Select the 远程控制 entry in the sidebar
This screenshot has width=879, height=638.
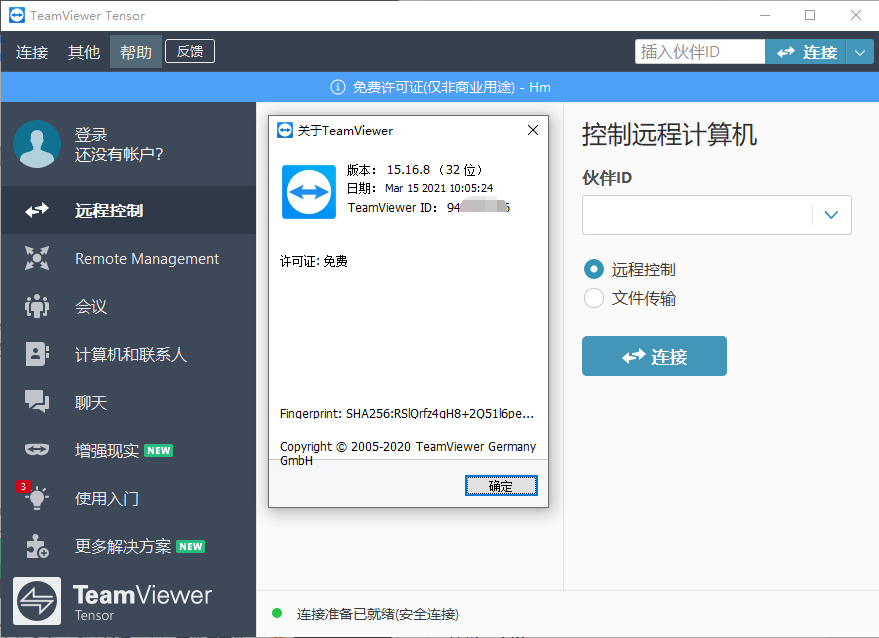tap(107, 210)
